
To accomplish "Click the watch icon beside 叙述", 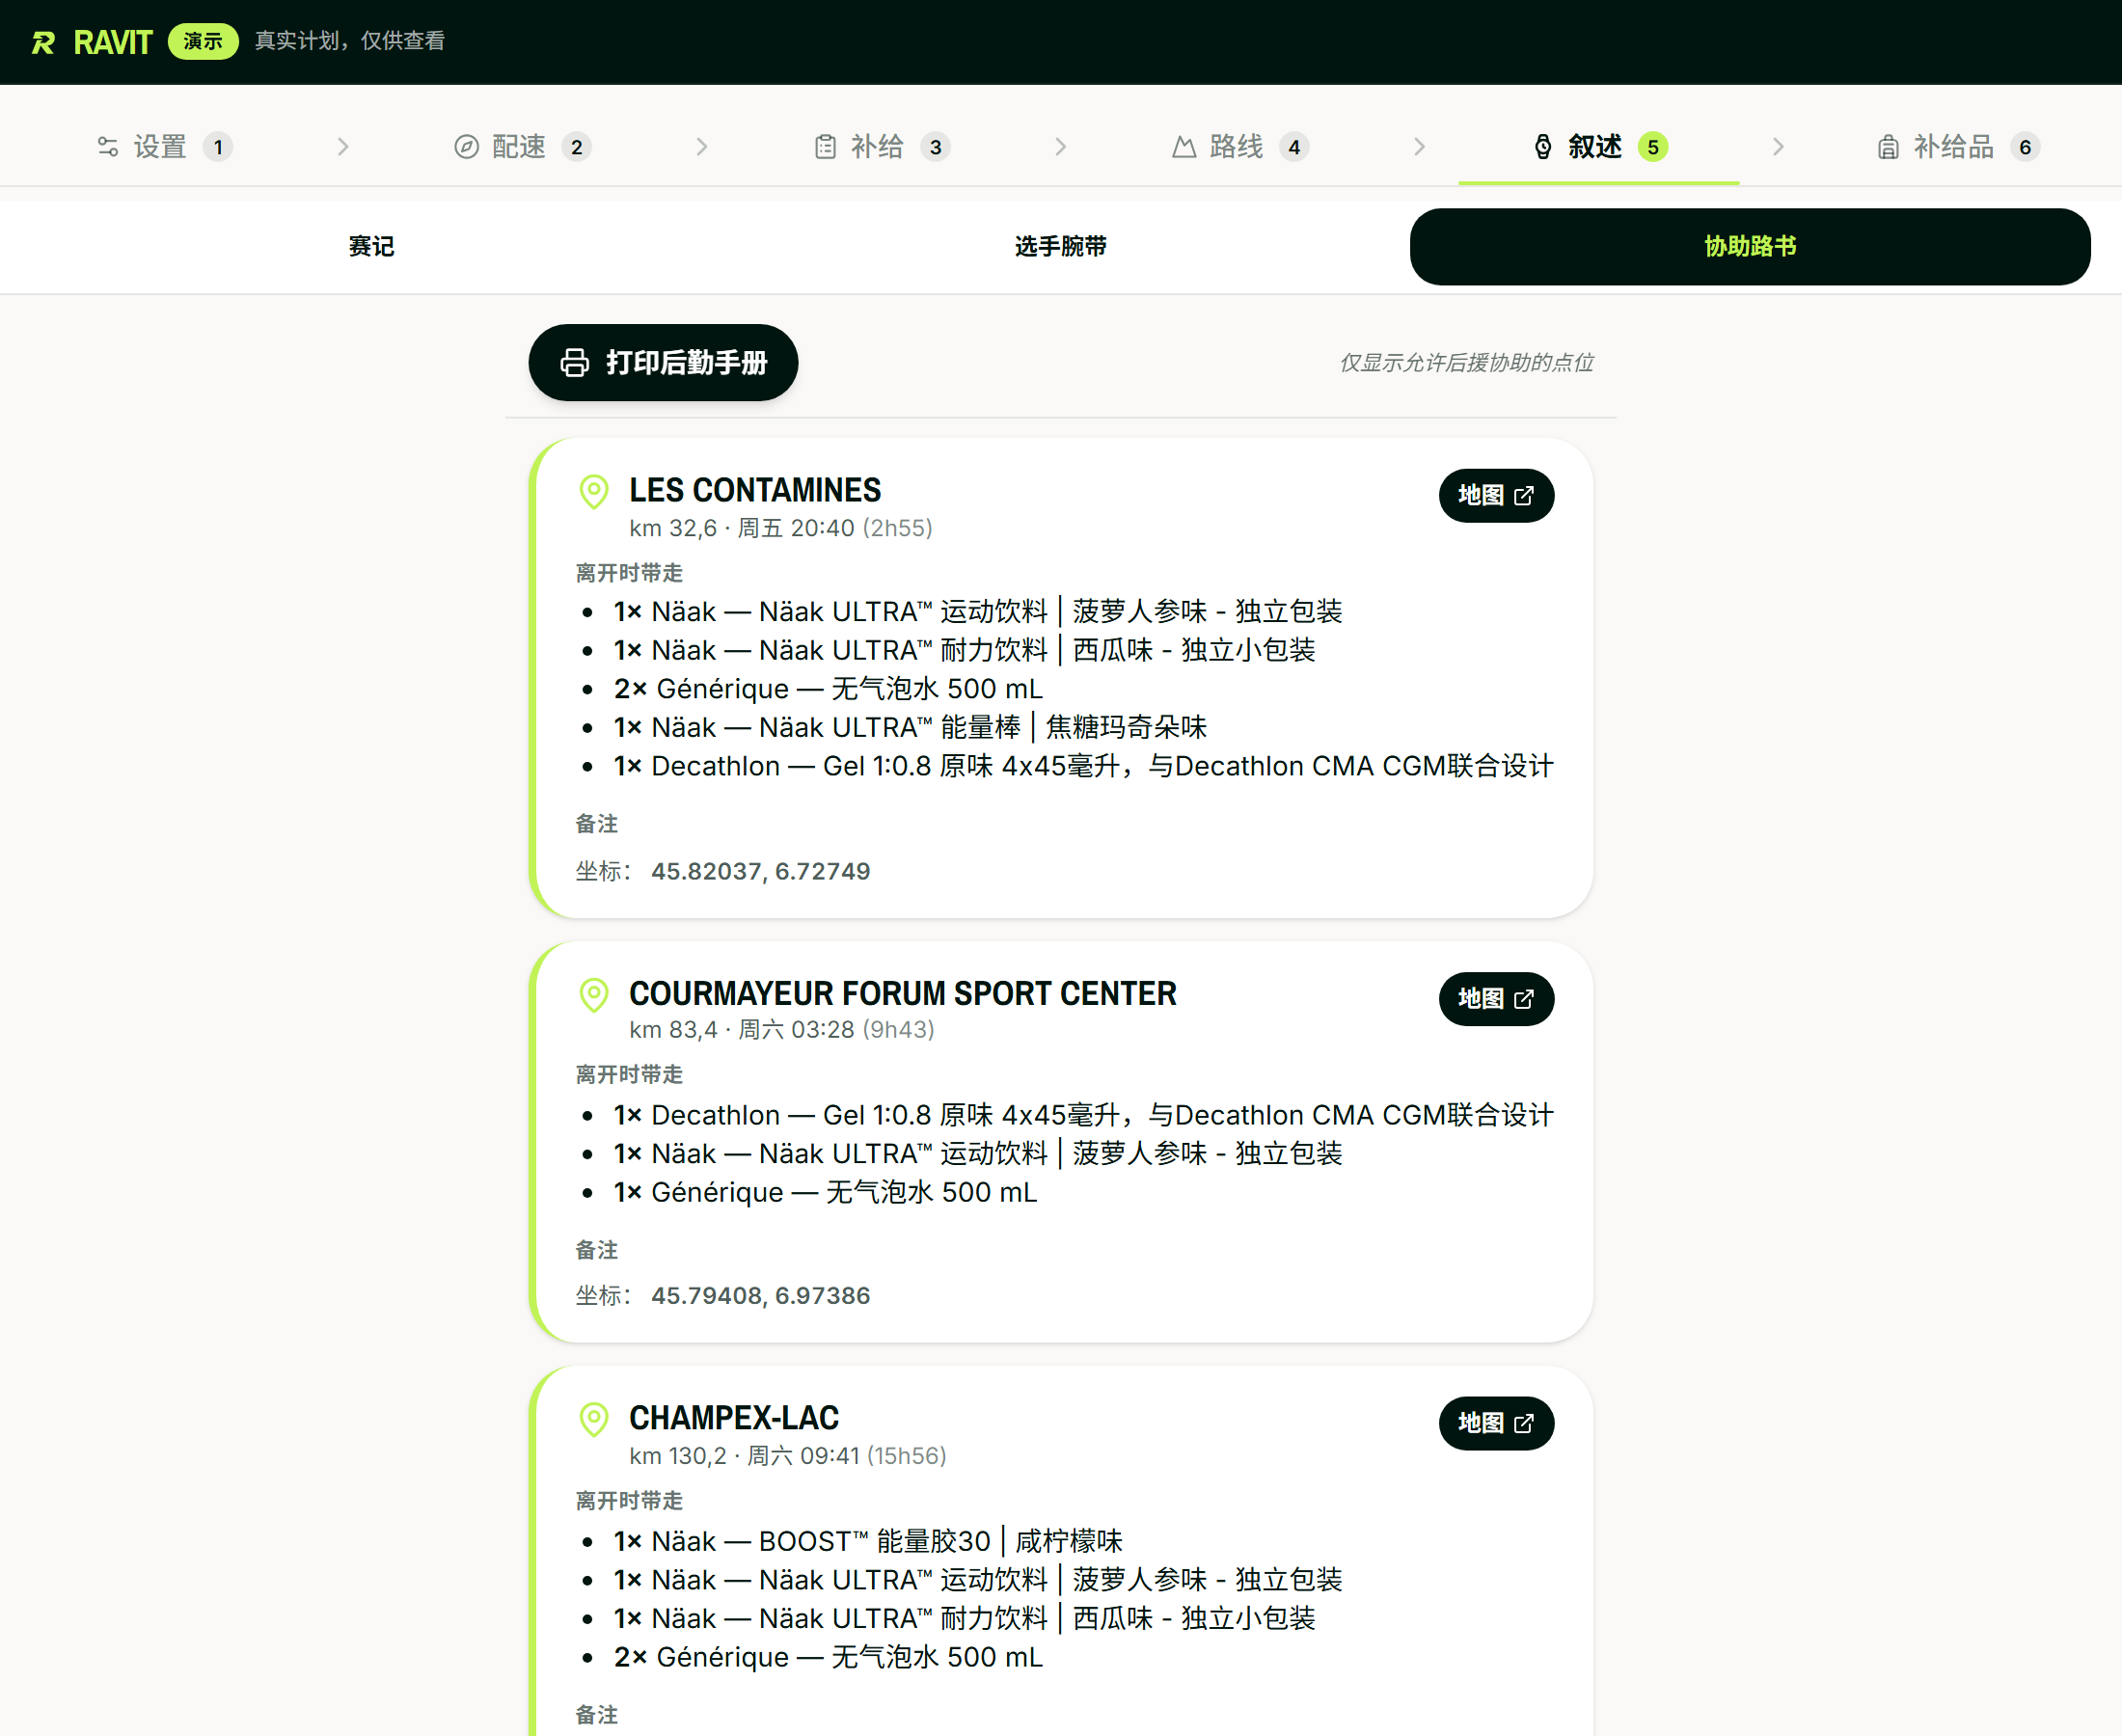I will [1543, 147].
